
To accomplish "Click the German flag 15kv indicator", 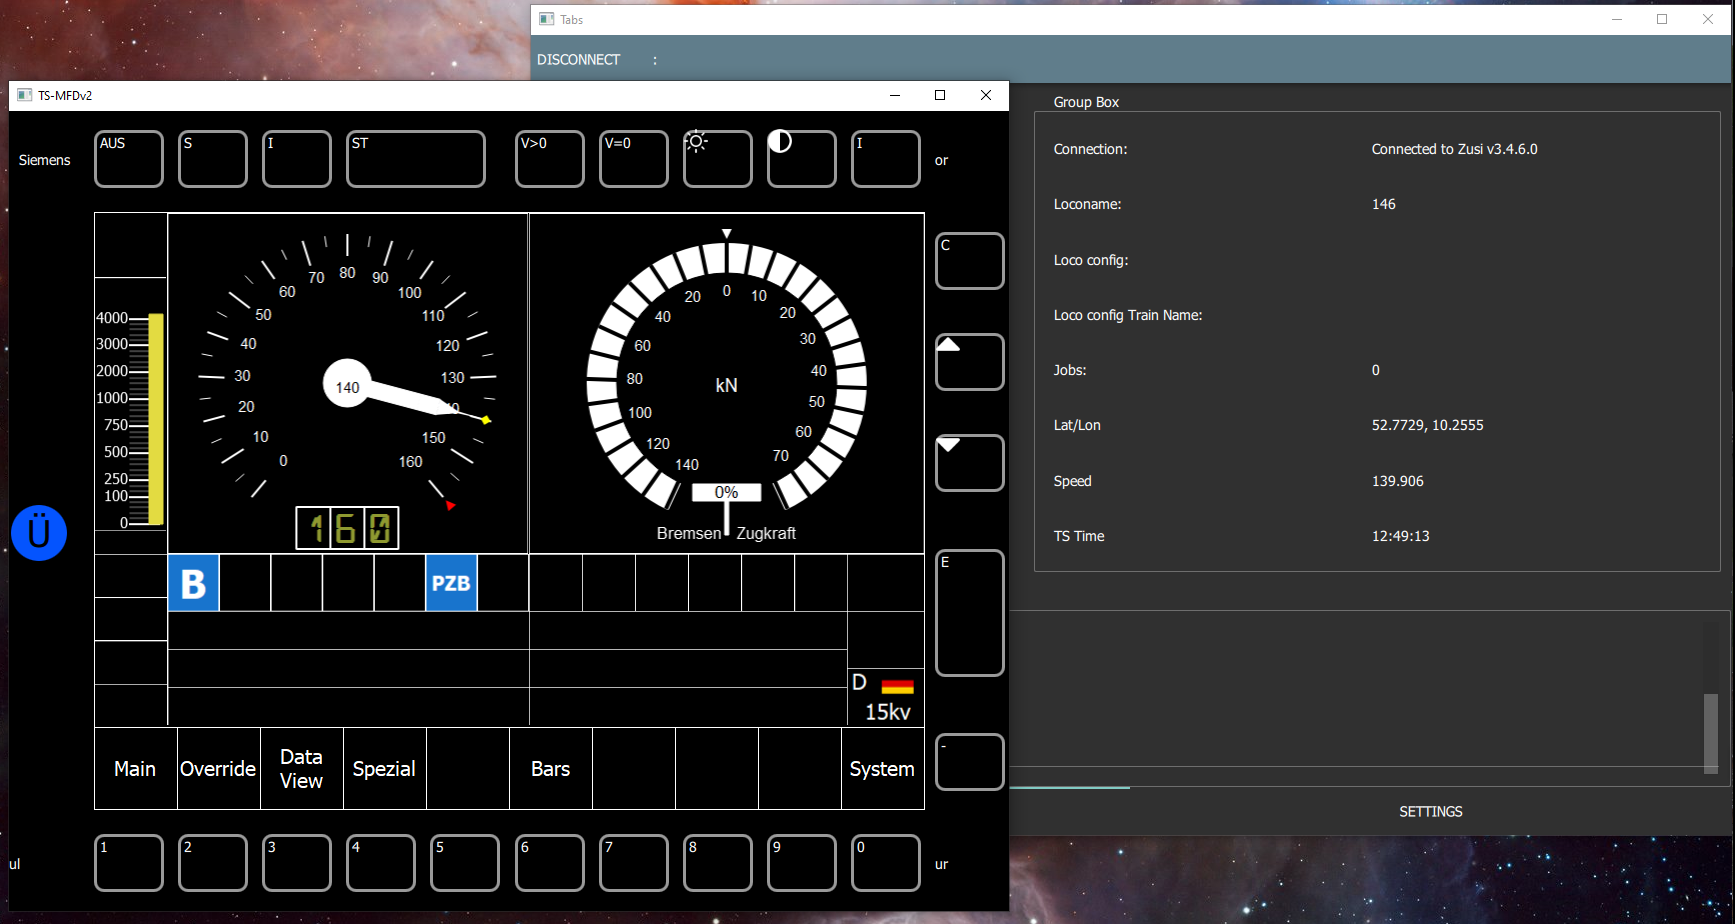I will pos(886,698).
